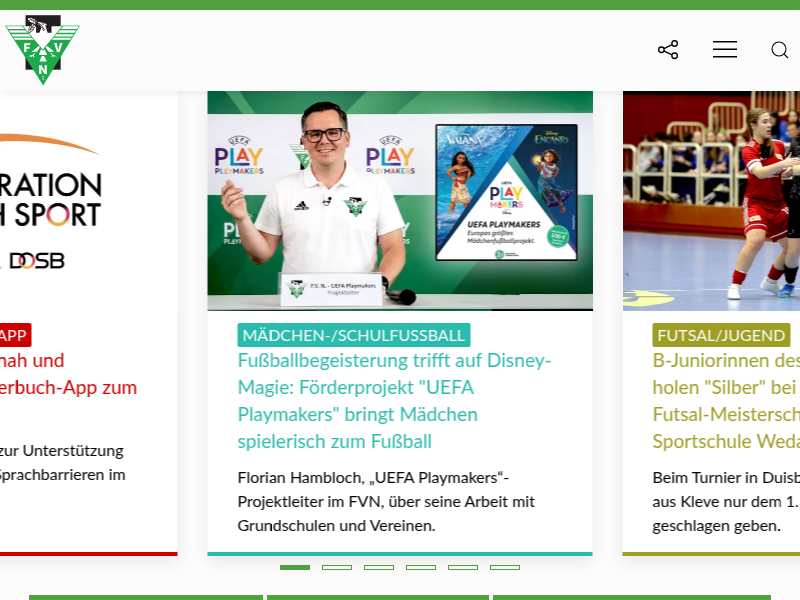Select the first carousel indicator
This screenshot has height=600, width=800.
[x=295, y=567]
